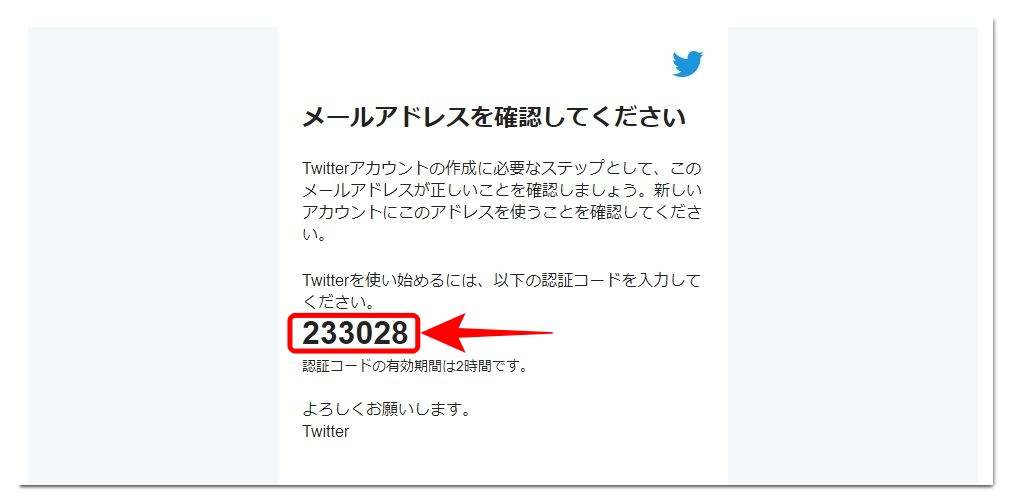1009x501 pixels.
Task: Click the Twitter signature at the bottom
Action: (326, 431)
